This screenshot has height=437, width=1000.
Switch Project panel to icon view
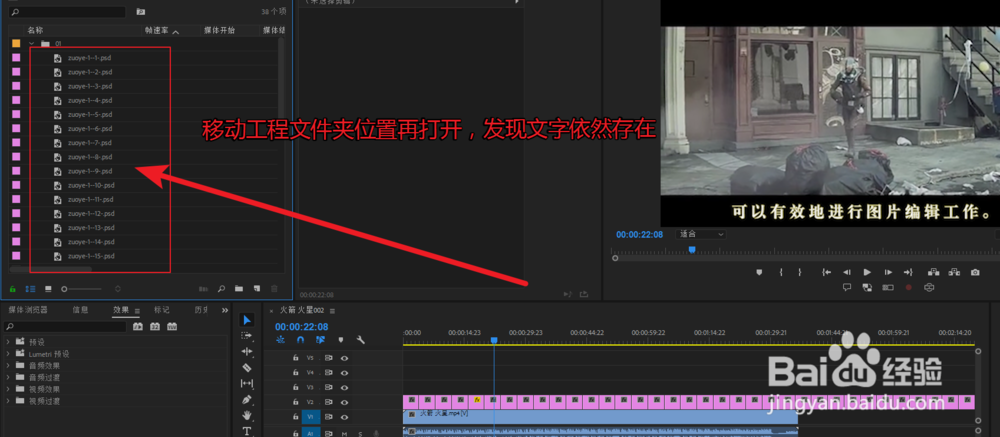48,289
